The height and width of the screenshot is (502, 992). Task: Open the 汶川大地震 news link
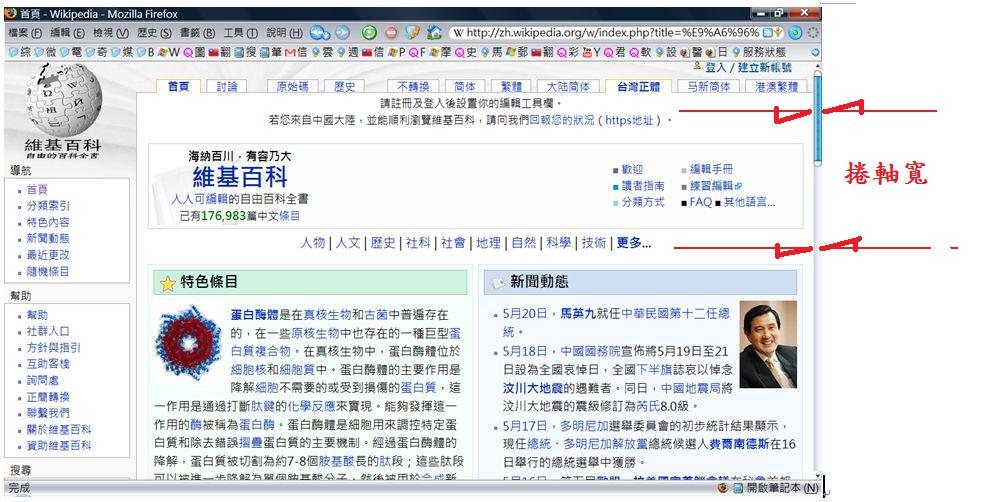(x=533, y=388)
